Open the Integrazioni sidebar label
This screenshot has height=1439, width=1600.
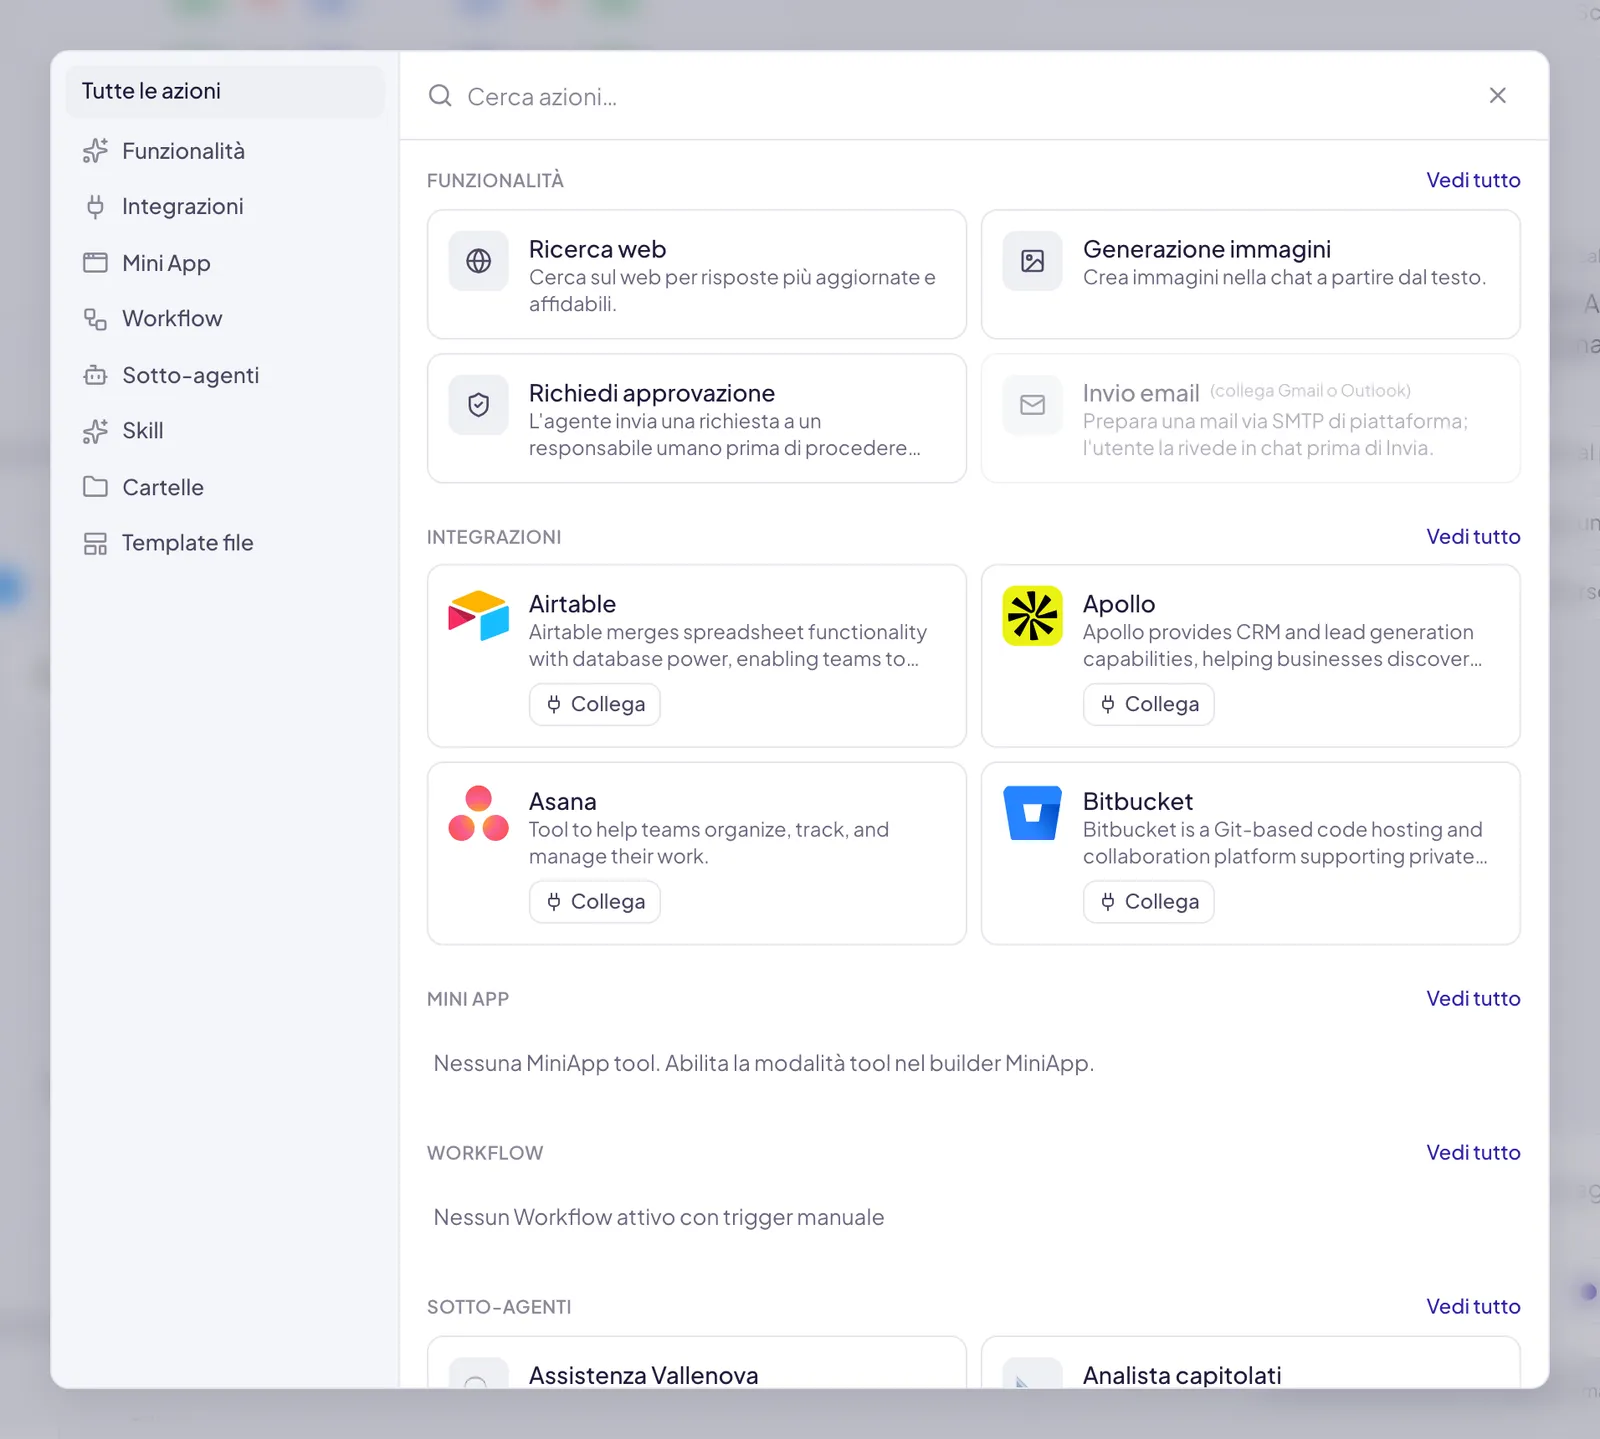coord(183,207)
